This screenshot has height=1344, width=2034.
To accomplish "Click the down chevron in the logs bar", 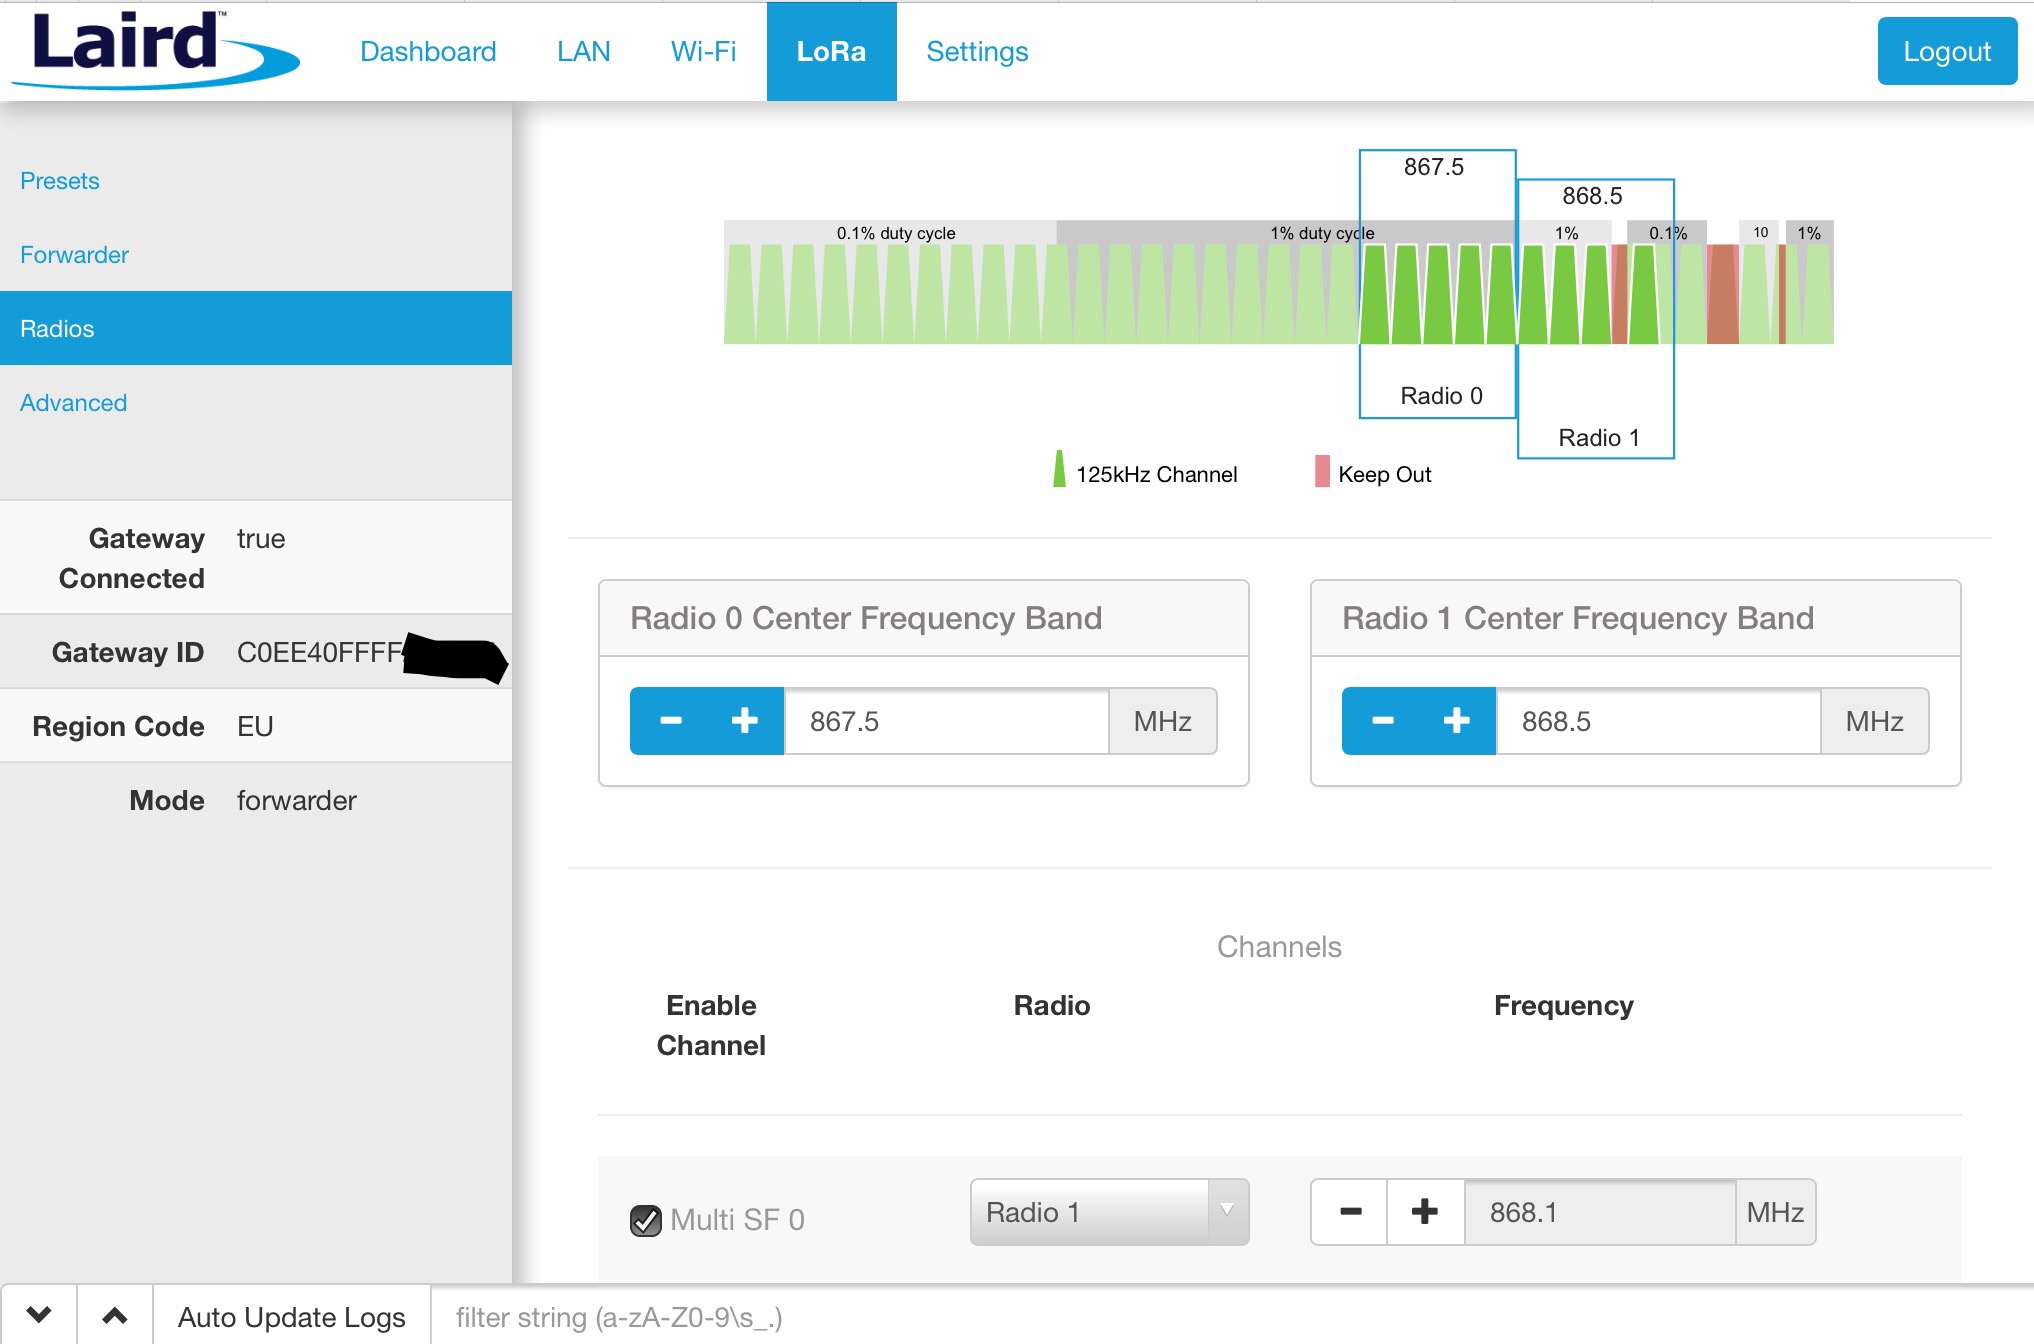I will click(39, 1315).
